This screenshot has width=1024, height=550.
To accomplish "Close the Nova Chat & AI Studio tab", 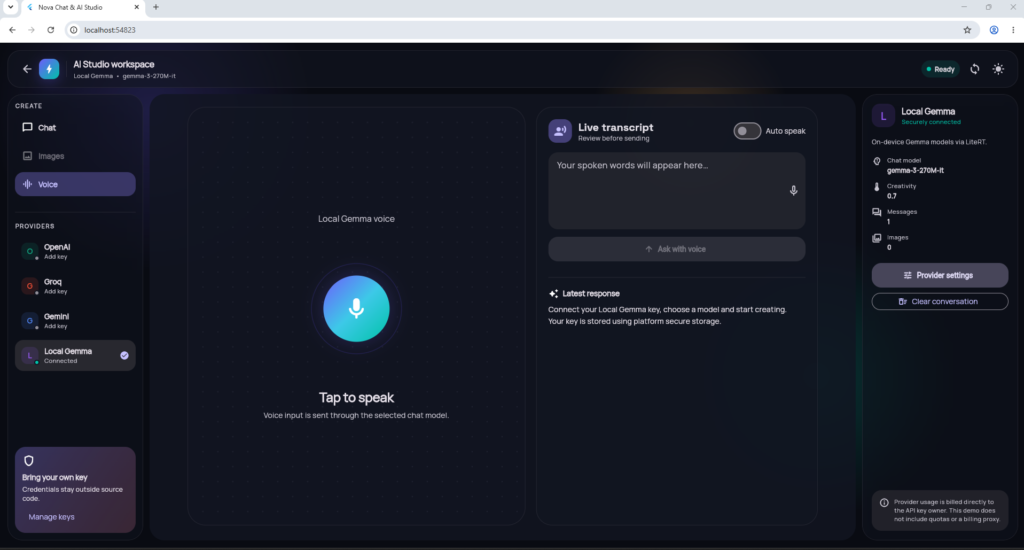I will click(136, 7).
